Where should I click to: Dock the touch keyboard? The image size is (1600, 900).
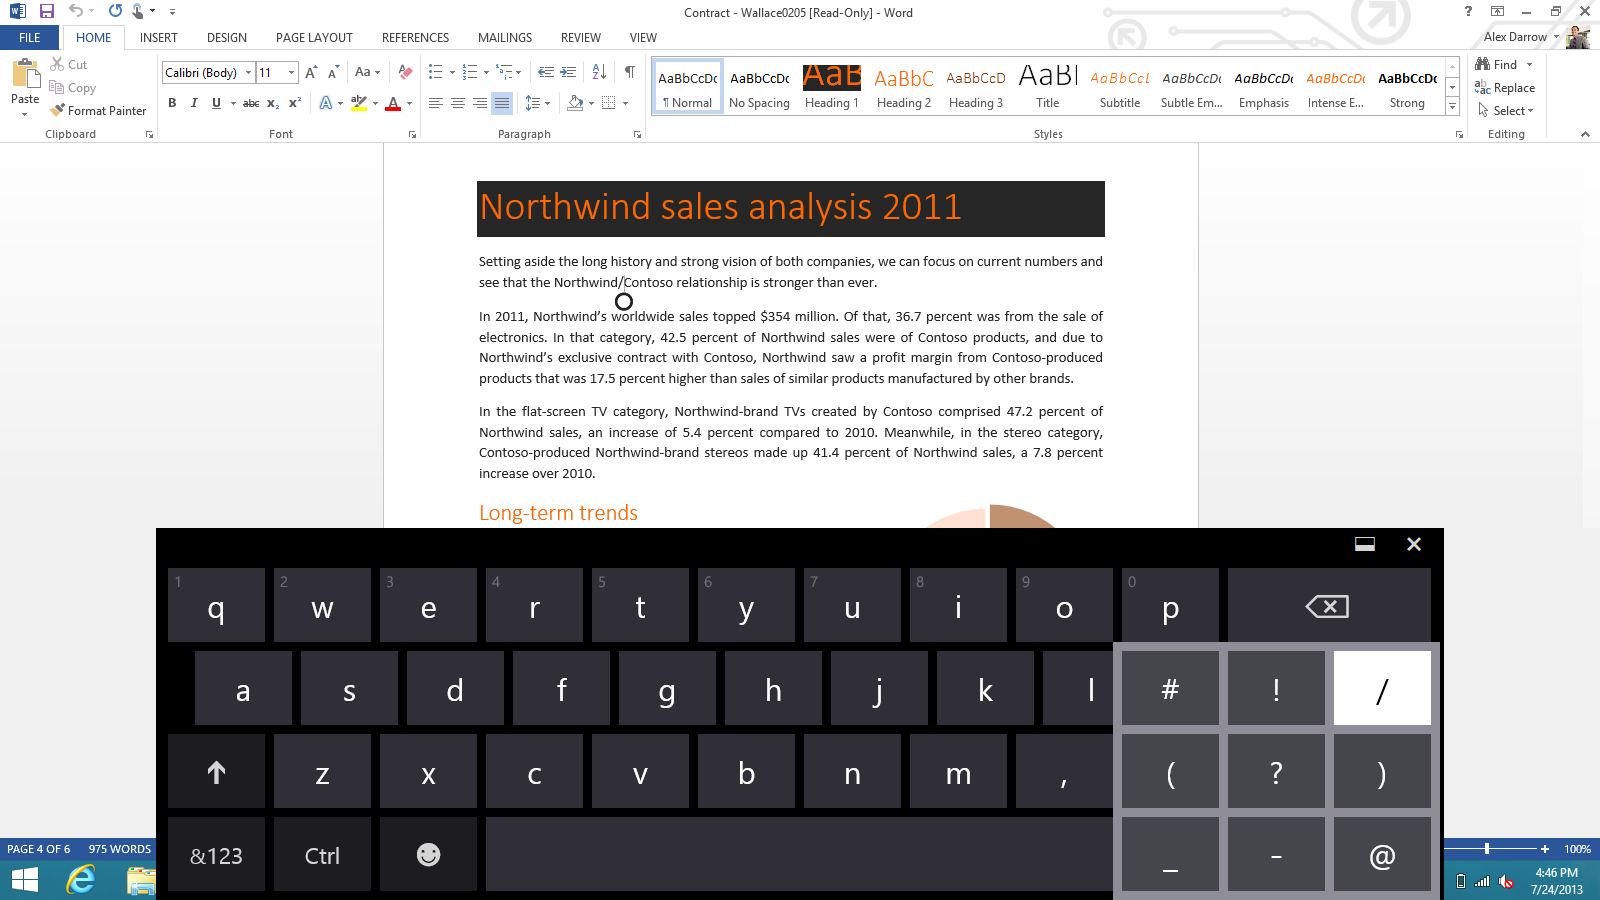point(1365,544)
